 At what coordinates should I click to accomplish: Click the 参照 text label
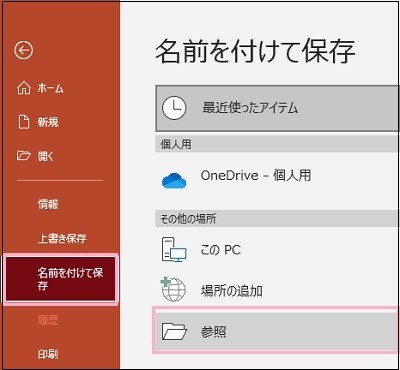213,332
